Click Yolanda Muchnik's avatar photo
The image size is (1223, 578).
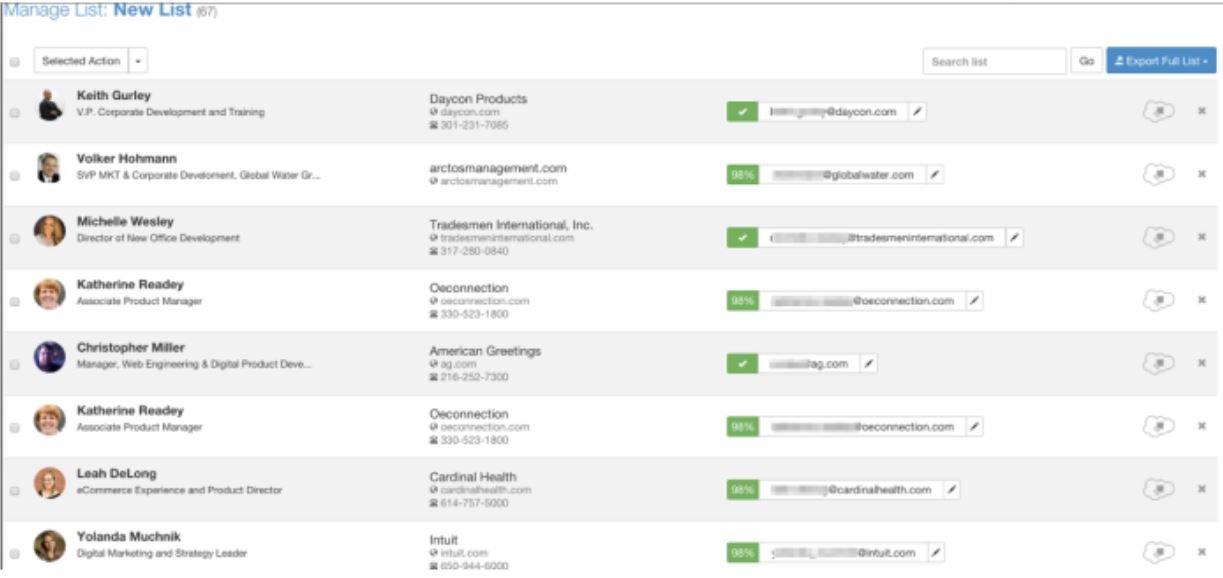click(x=50, y=546)
